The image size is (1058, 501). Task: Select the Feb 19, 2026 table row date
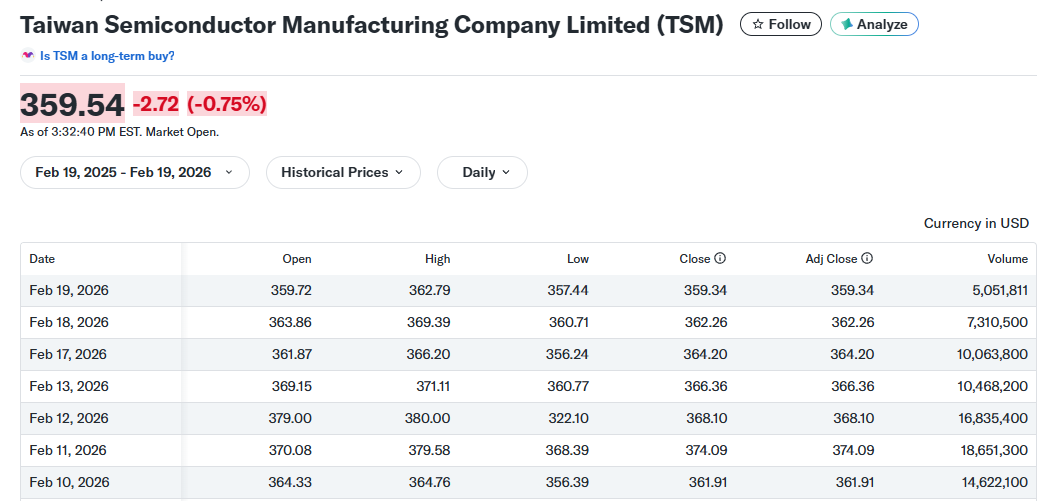[69, 291]
